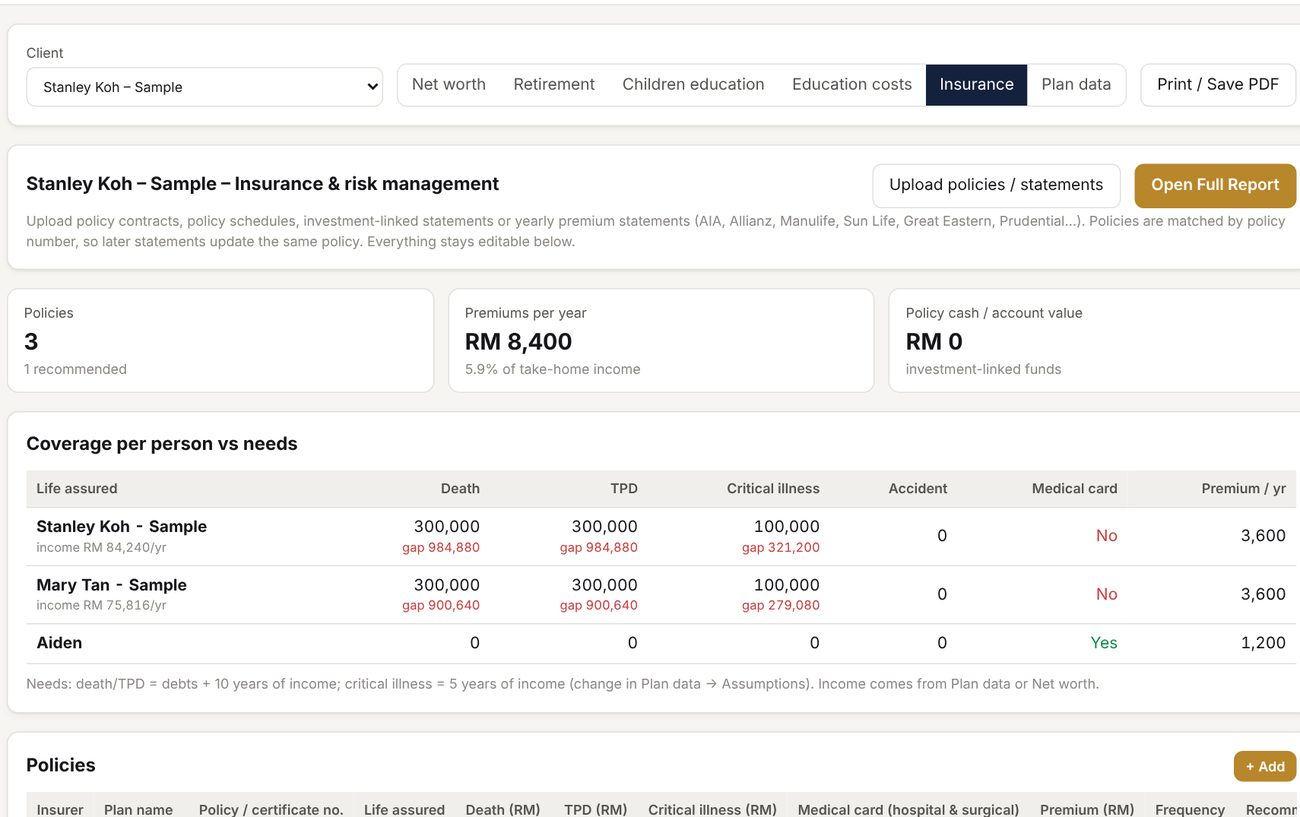Viewport: 1300px width, 817px height.
Task: Click the TPD column header in coverage table
Action: pyautogui.click(x=623, y=489)
